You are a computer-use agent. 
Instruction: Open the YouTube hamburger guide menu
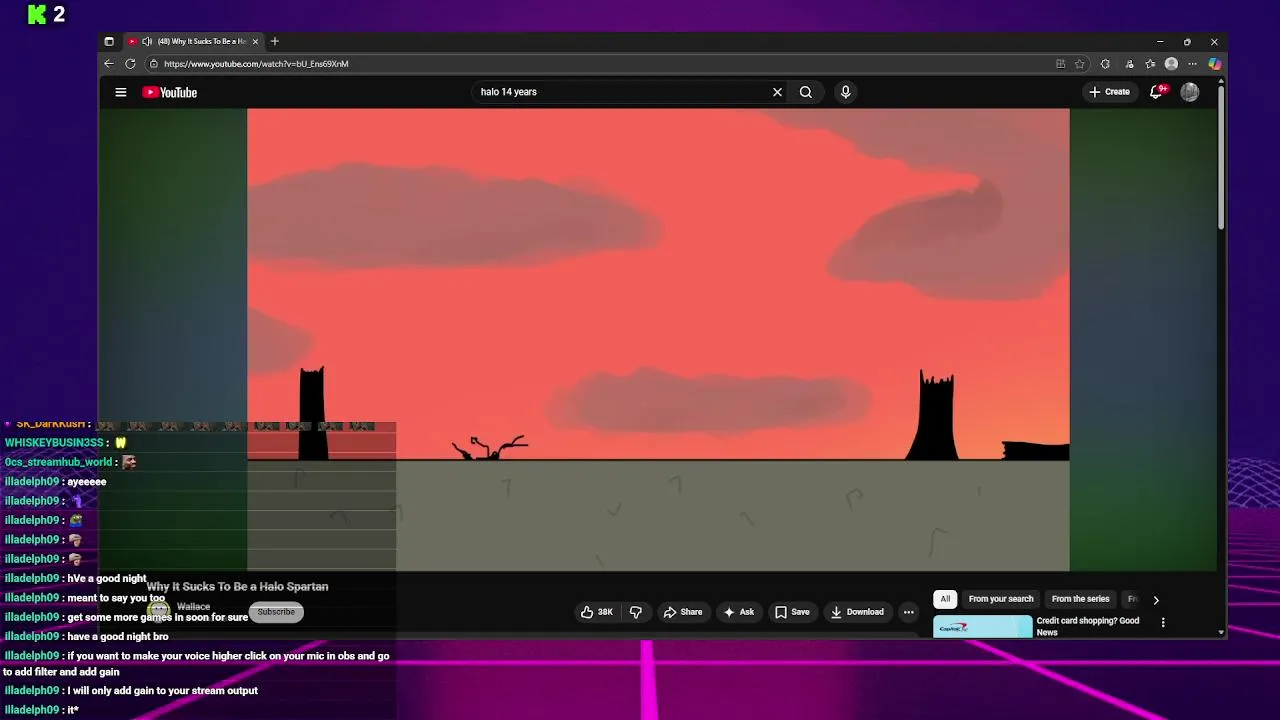coord(121,92)
